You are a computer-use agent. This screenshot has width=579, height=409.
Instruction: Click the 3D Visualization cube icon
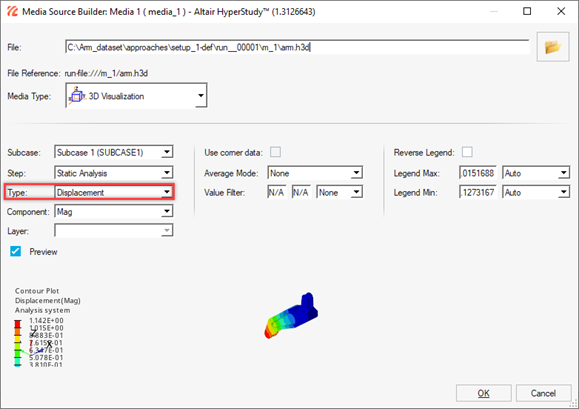click(77, 96)
